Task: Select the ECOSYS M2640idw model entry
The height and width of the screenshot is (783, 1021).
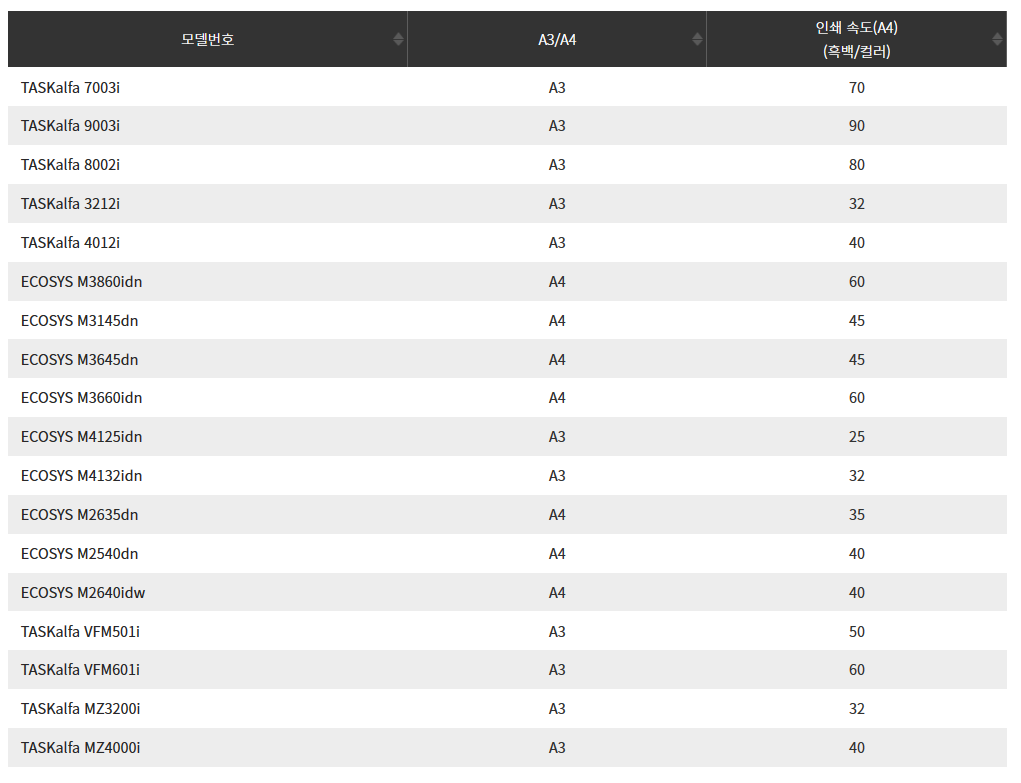Action: coord(83,593)
